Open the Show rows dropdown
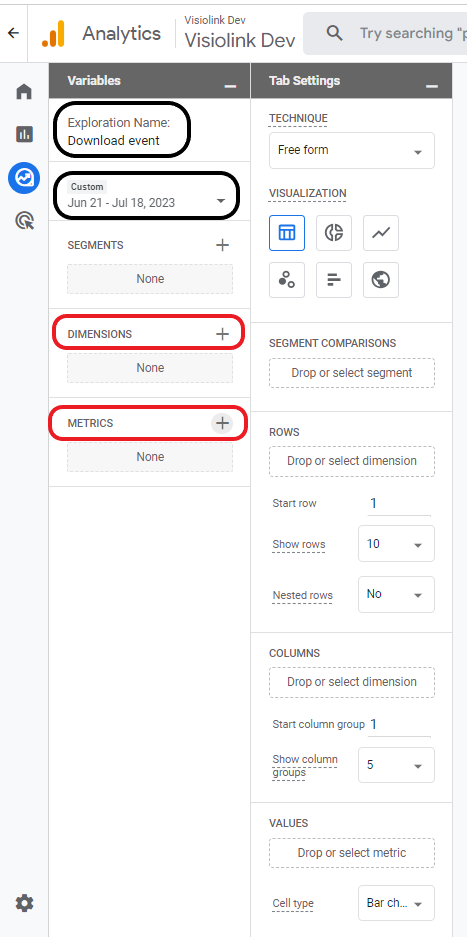The width and height of the screenshot is (467, 937). pos(396,544)
